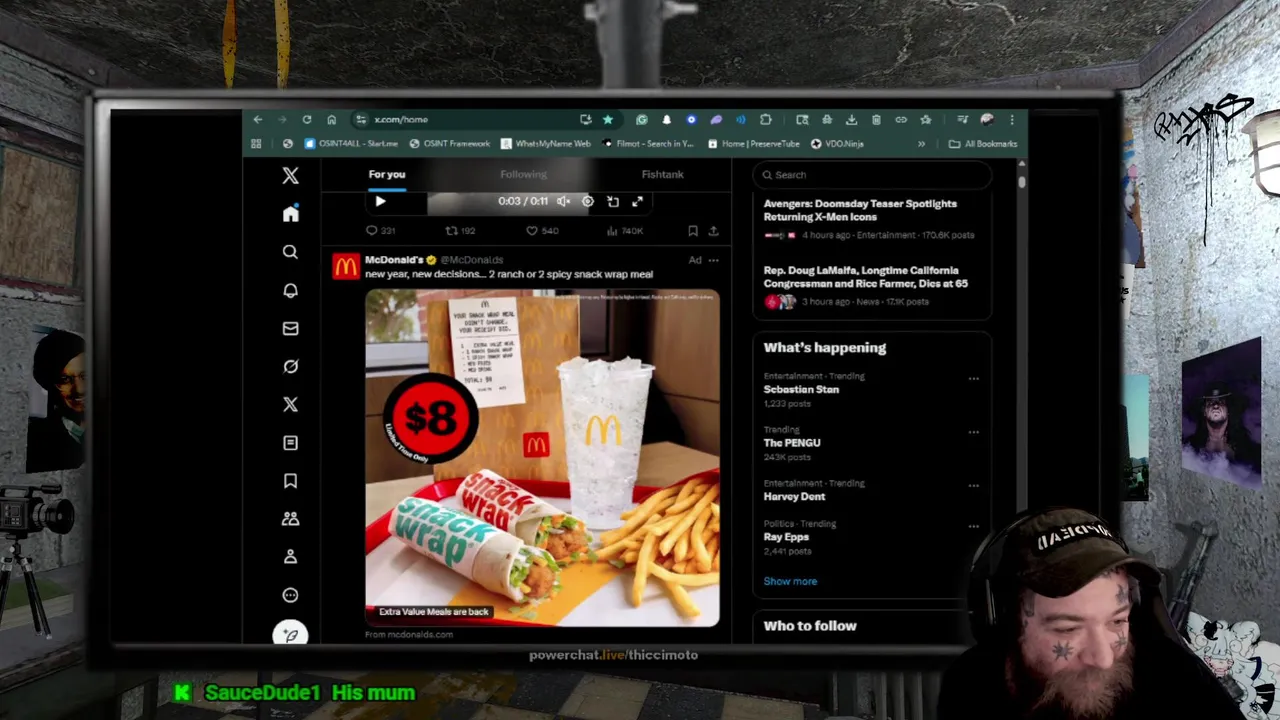Click Show more under trends
Viewport: 1280px width, 720px height.
790,581
